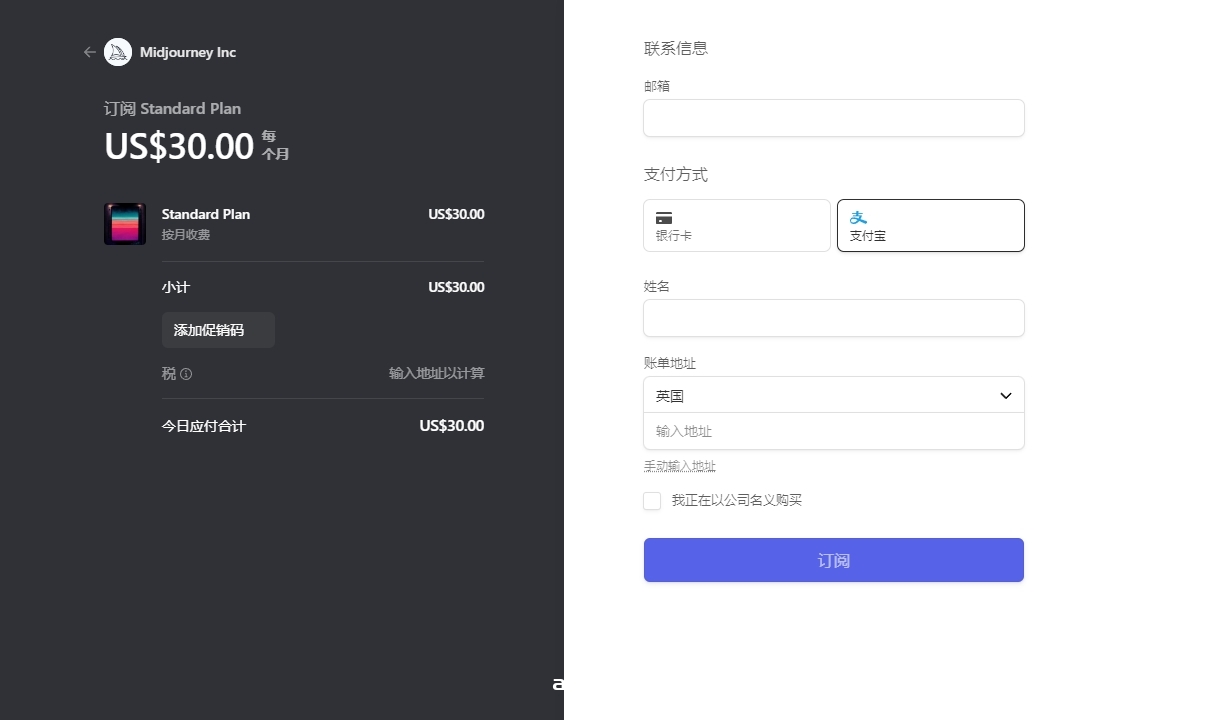Click the 我正在以公司名义购买 label text
Image resolution: width=1211 pixels, height=720 pixels.
736,500
